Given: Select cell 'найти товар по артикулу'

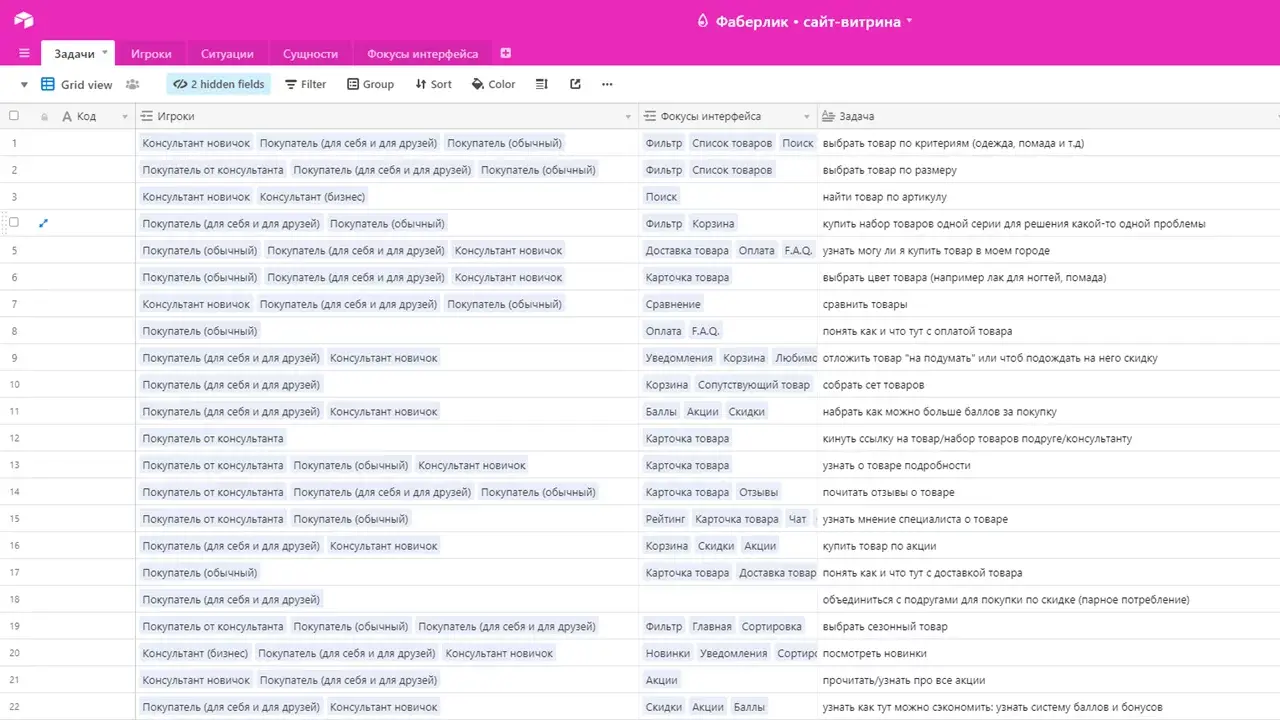Looking at the screenshot, I should [1048, 197].
